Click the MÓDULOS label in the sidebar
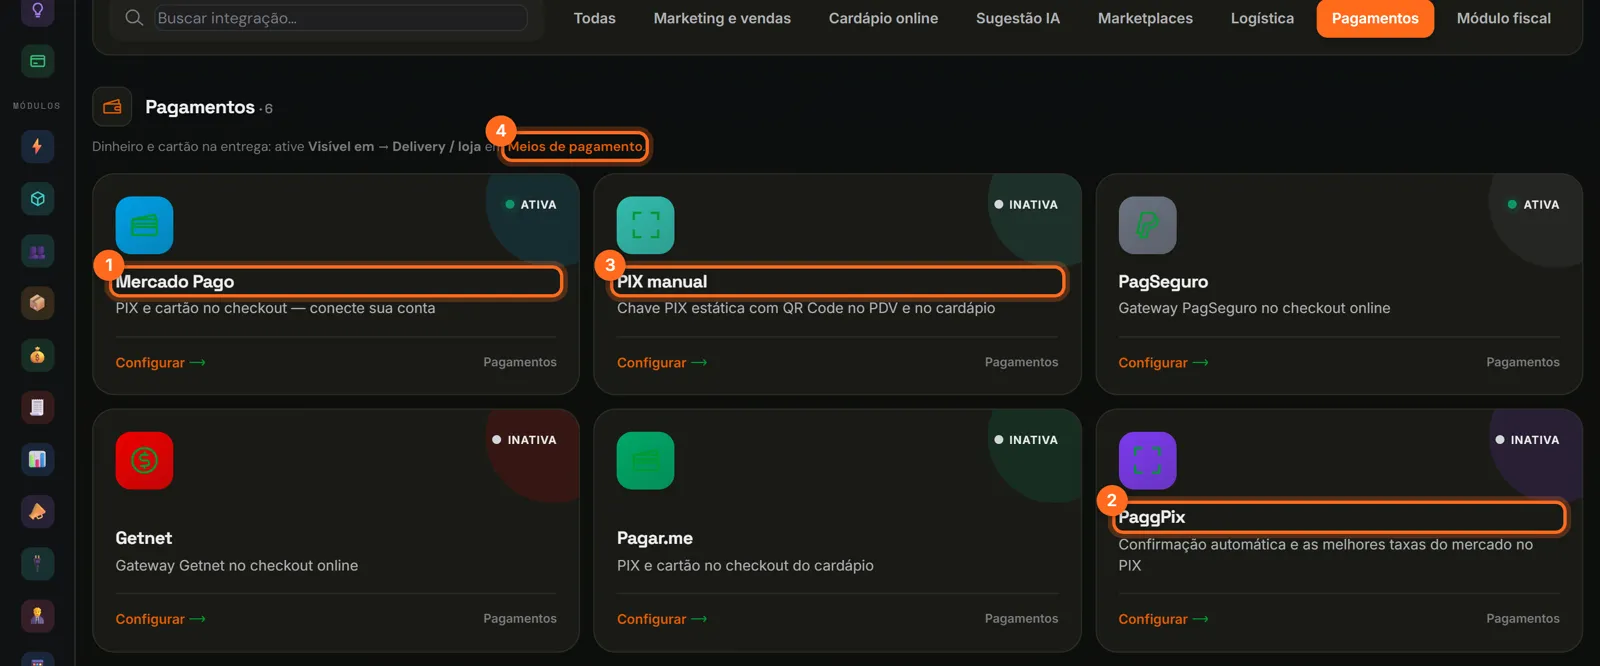Image resolution: width=1600 pixels, height=666 pixels. click(x=37, y=105)
